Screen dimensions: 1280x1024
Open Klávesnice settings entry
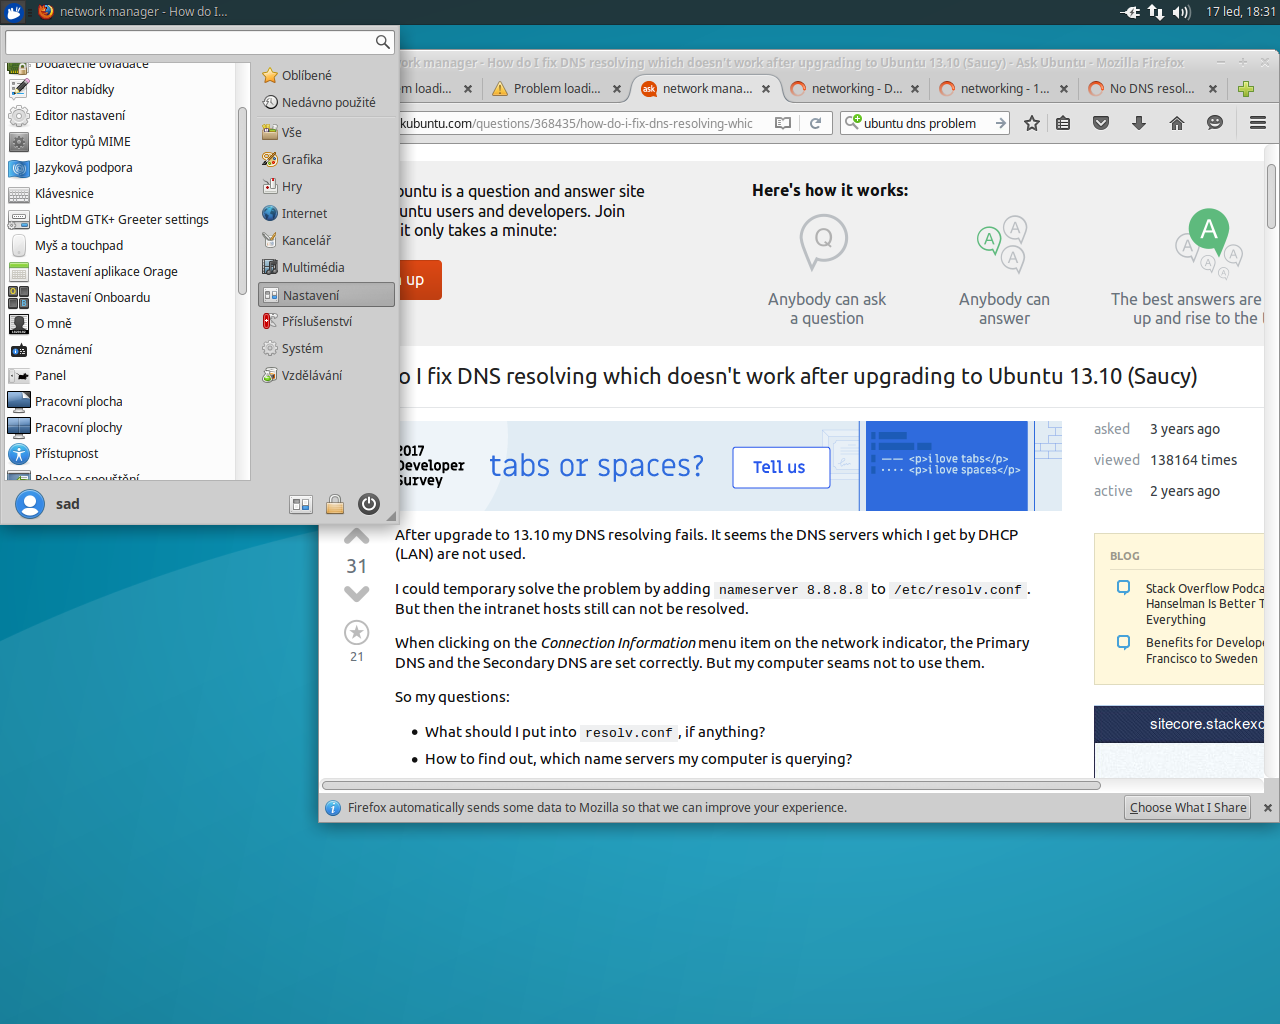(x=64, y=193)
